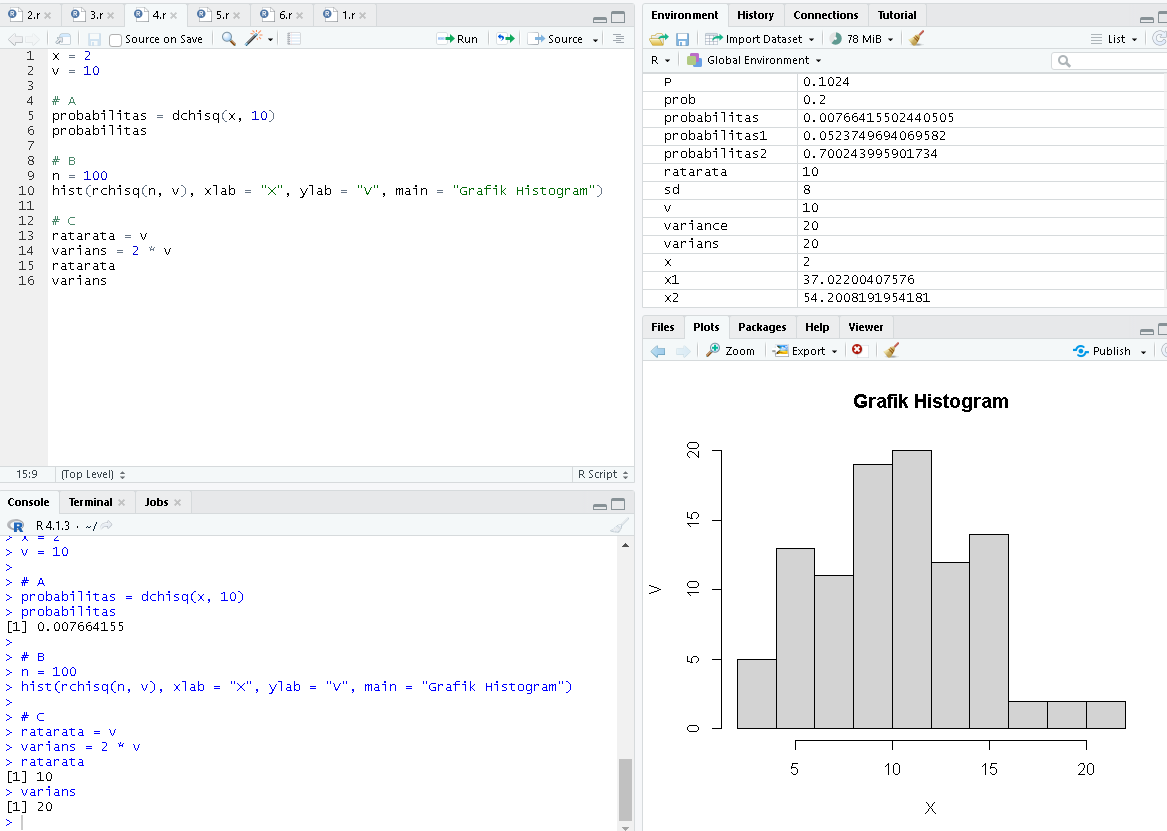The height and width of the screenshot is (831, 1167).
Task: Toggle the document outline panel
Action: [618, 38]
